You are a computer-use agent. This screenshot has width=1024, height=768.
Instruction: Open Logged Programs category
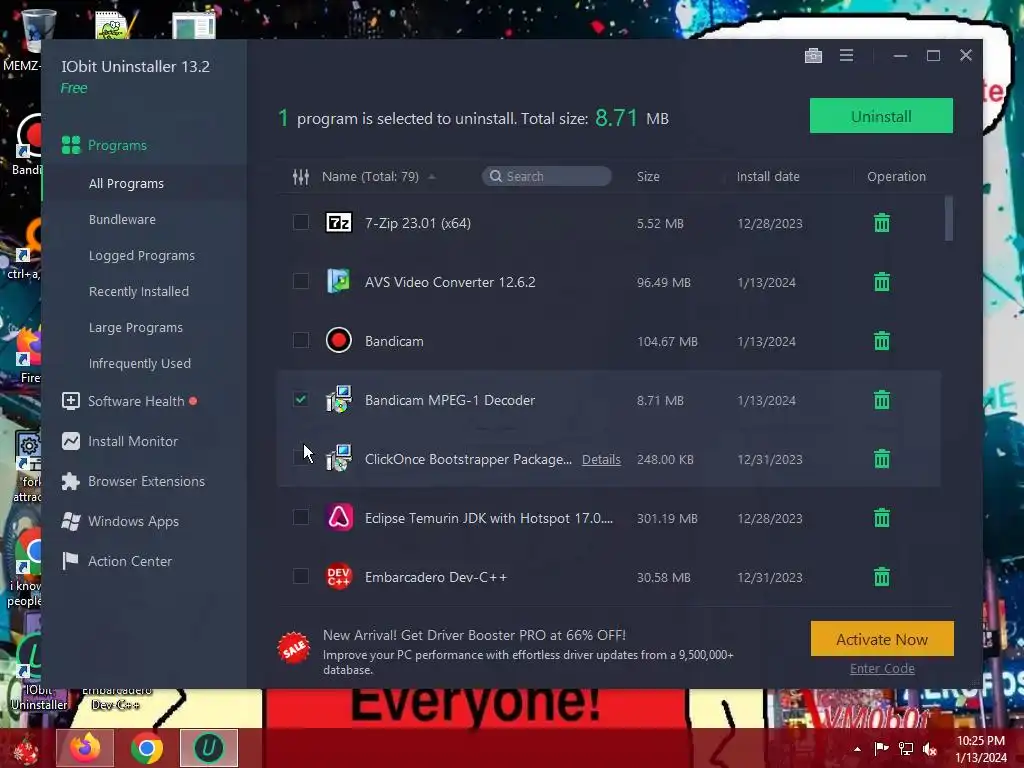(x=142, y=255)
